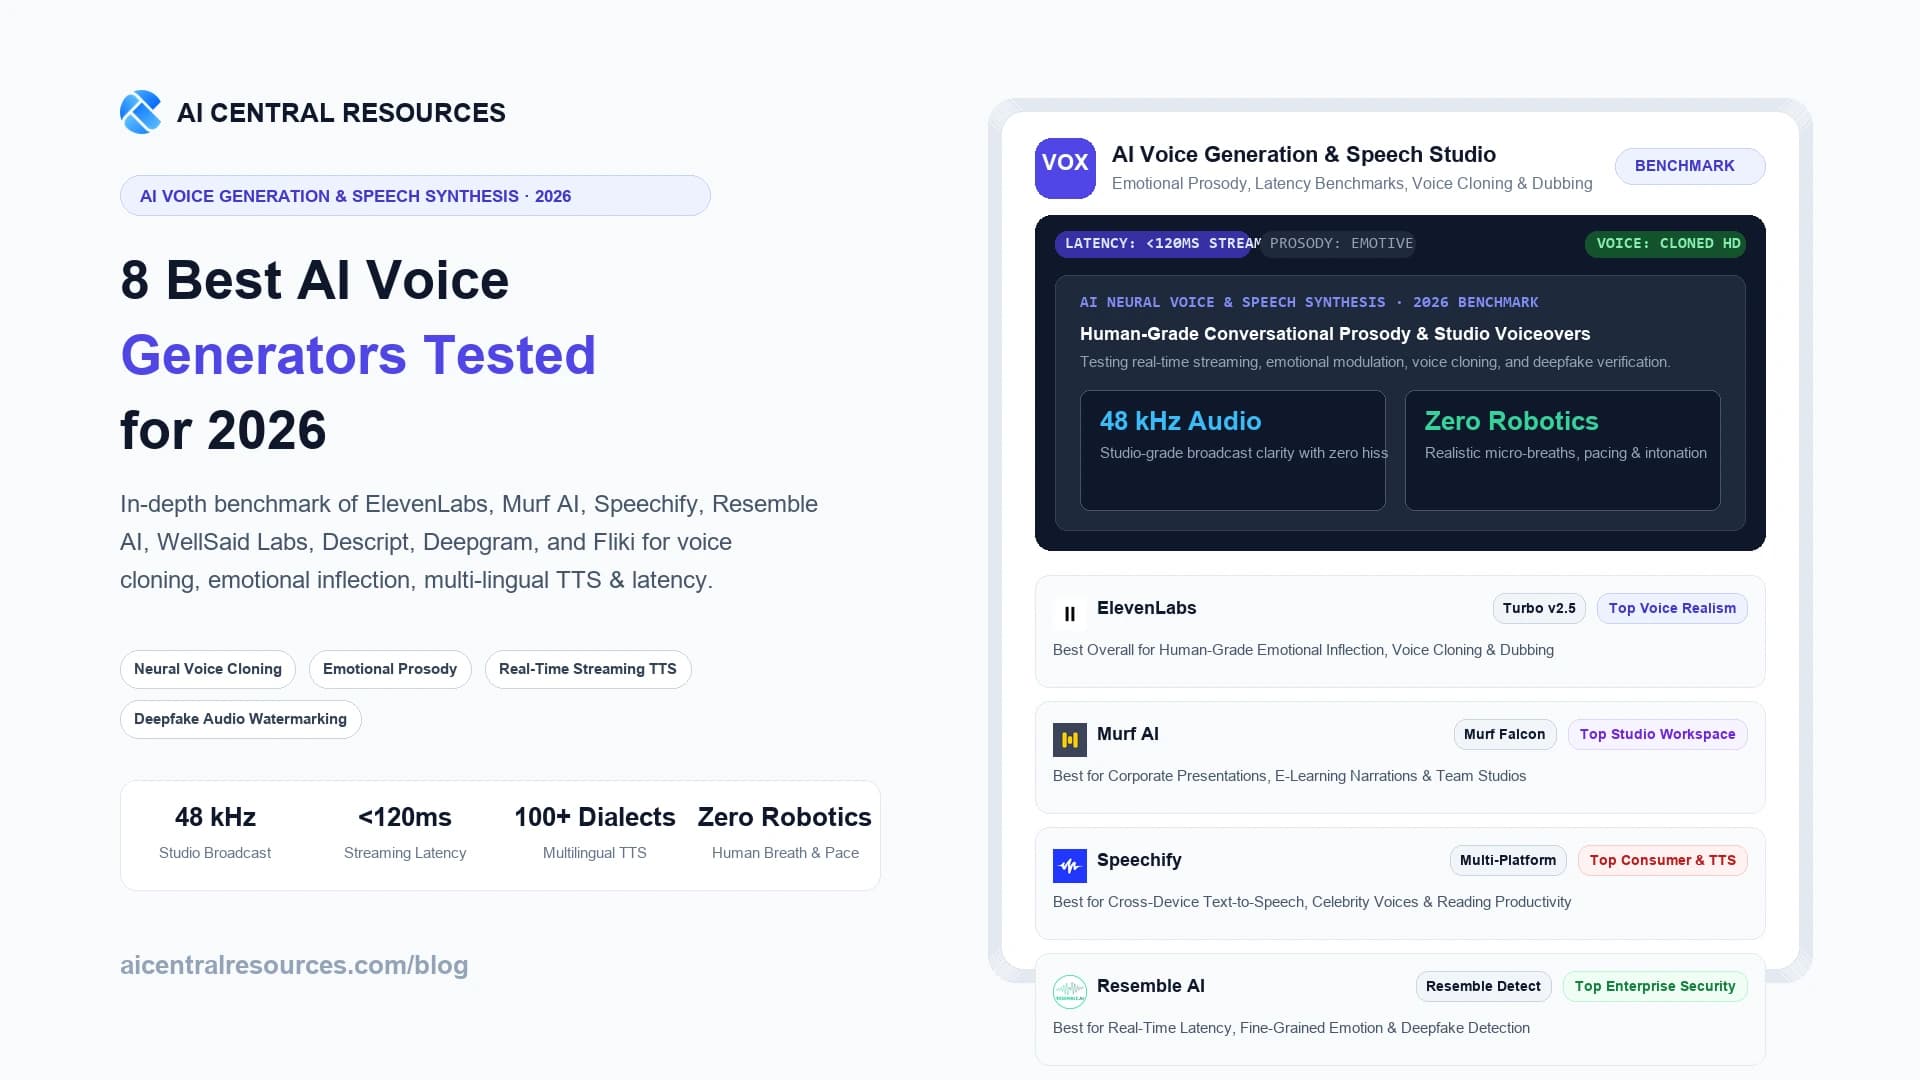
Task: Click Resemble AI description about Real-Time Latency
Action: tap(1291, 1028)
